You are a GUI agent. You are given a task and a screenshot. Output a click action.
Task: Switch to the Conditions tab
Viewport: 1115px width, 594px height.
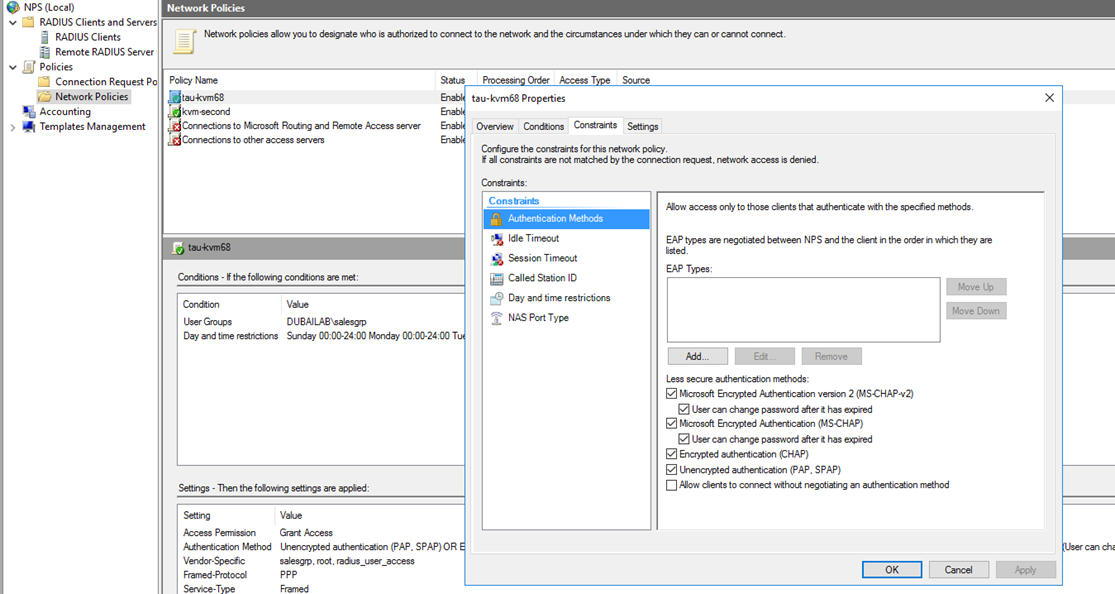(543, 127)
